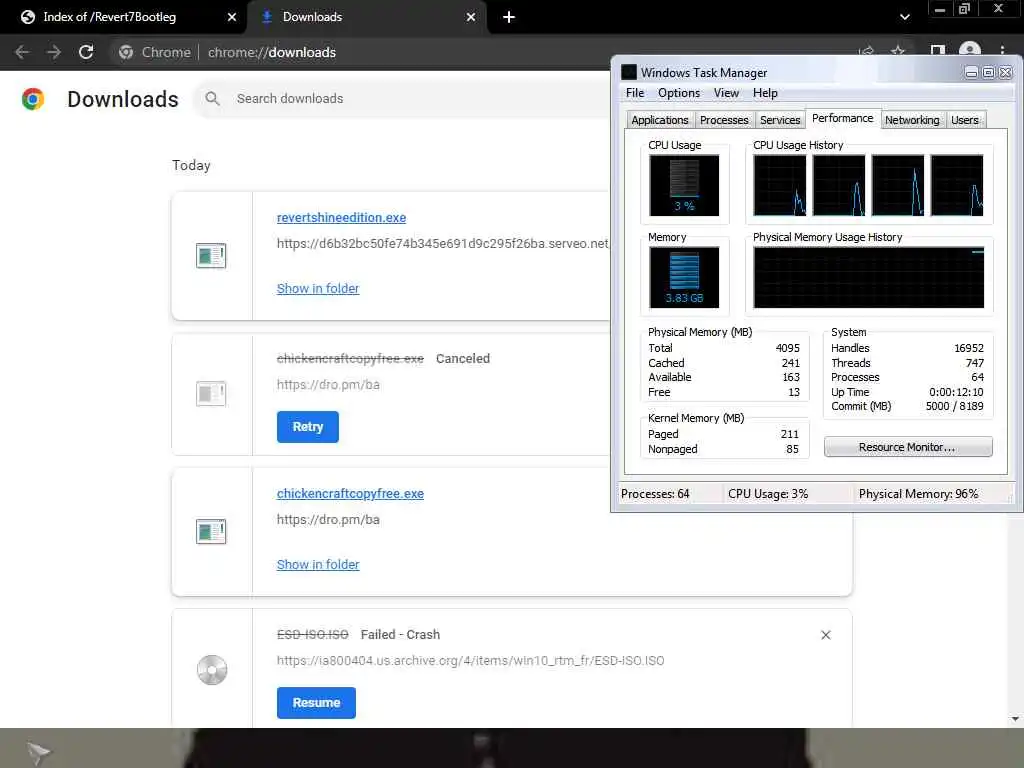This screenshot has height=768, width=1024.
Task: Click the CPU Usage 3% meter
Action: 684,185
